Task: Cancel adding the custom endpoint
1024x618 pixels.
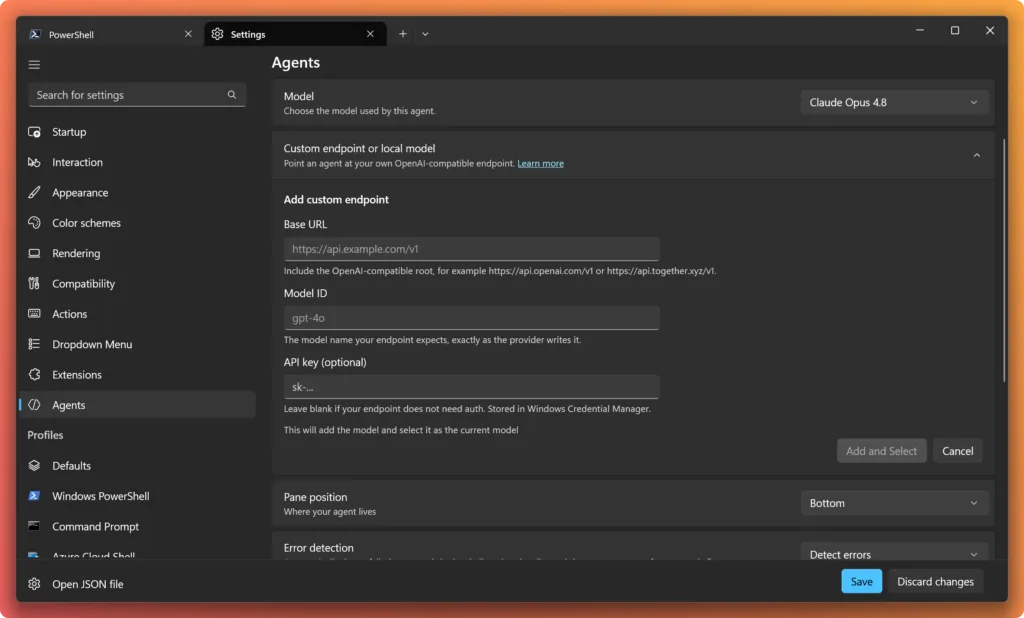Action: [957, 451]
